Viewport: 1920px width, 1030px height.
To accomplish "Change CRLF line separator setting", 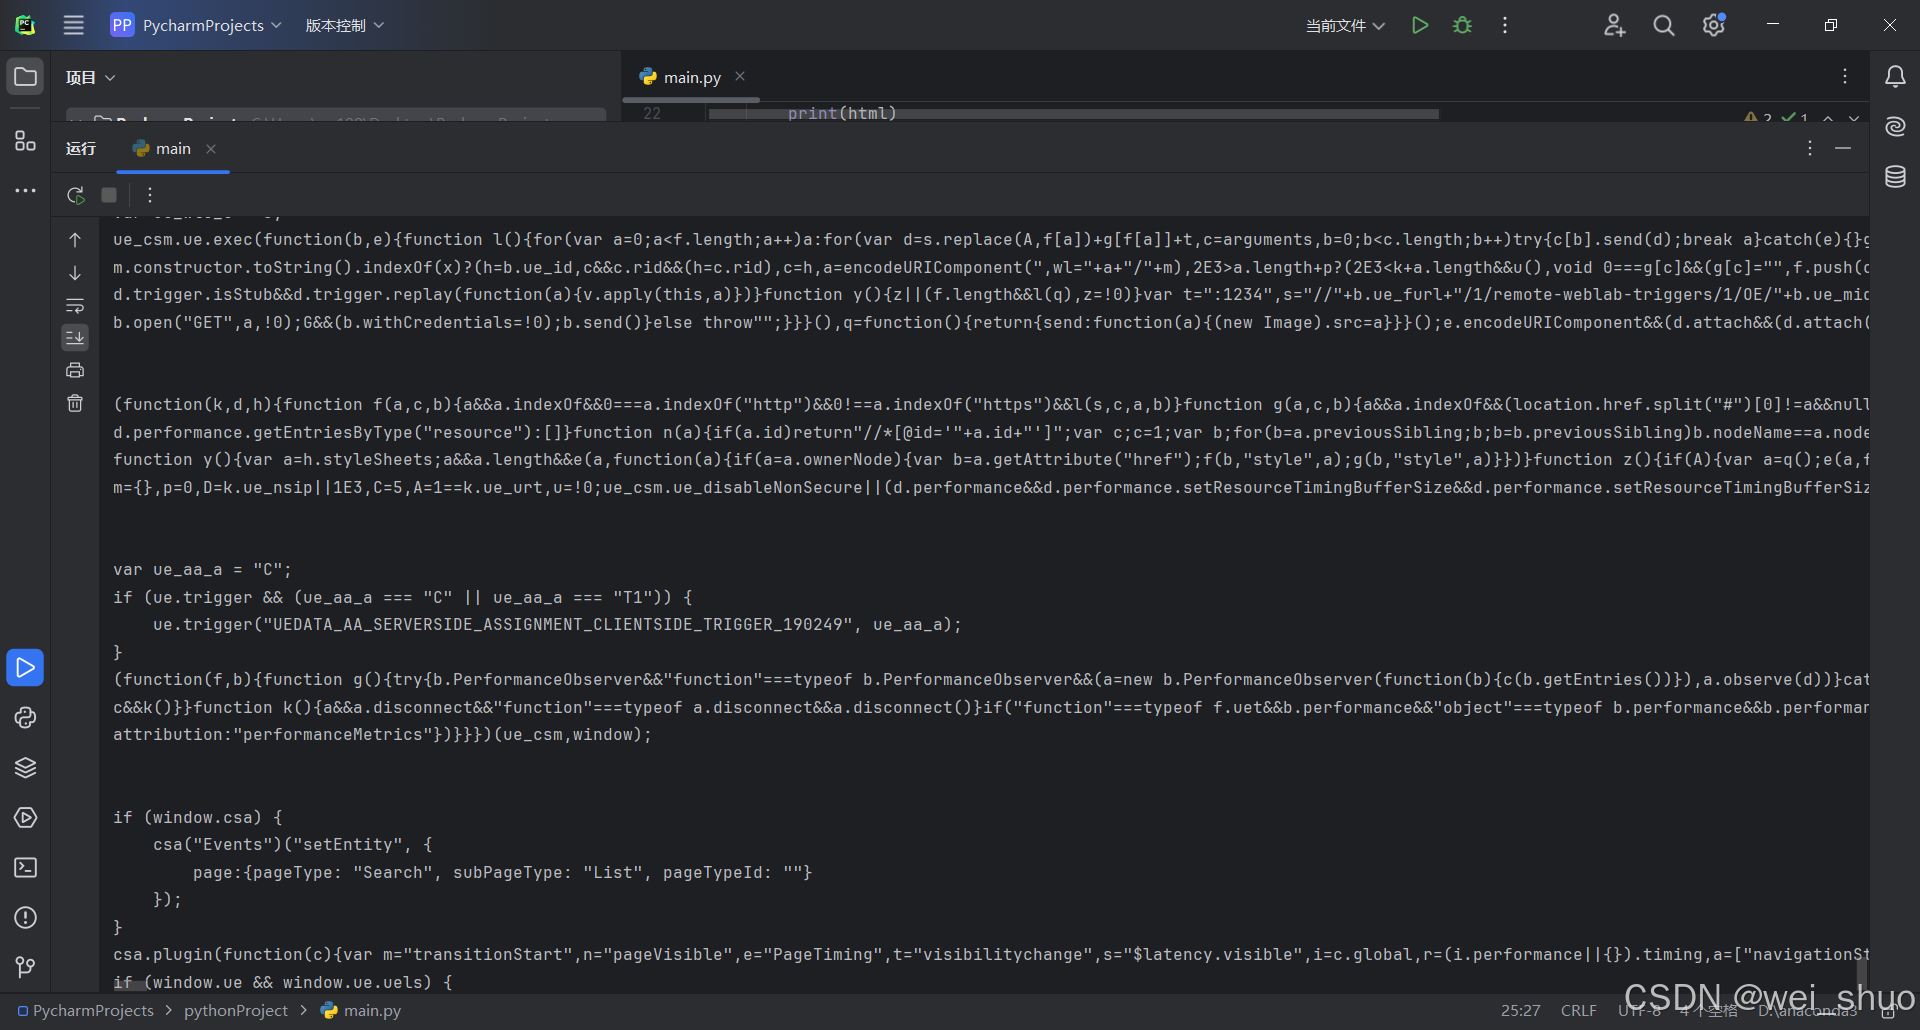I will coord(1579,1011).
